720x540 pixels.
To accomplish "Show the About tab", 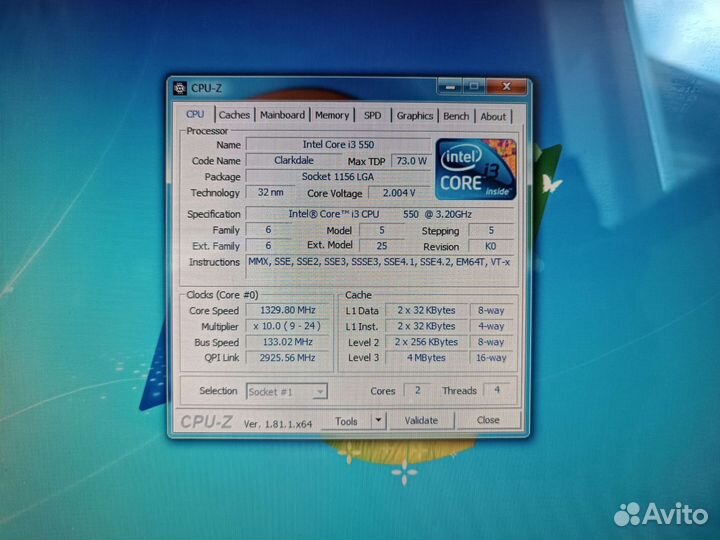I will (493, 117).
